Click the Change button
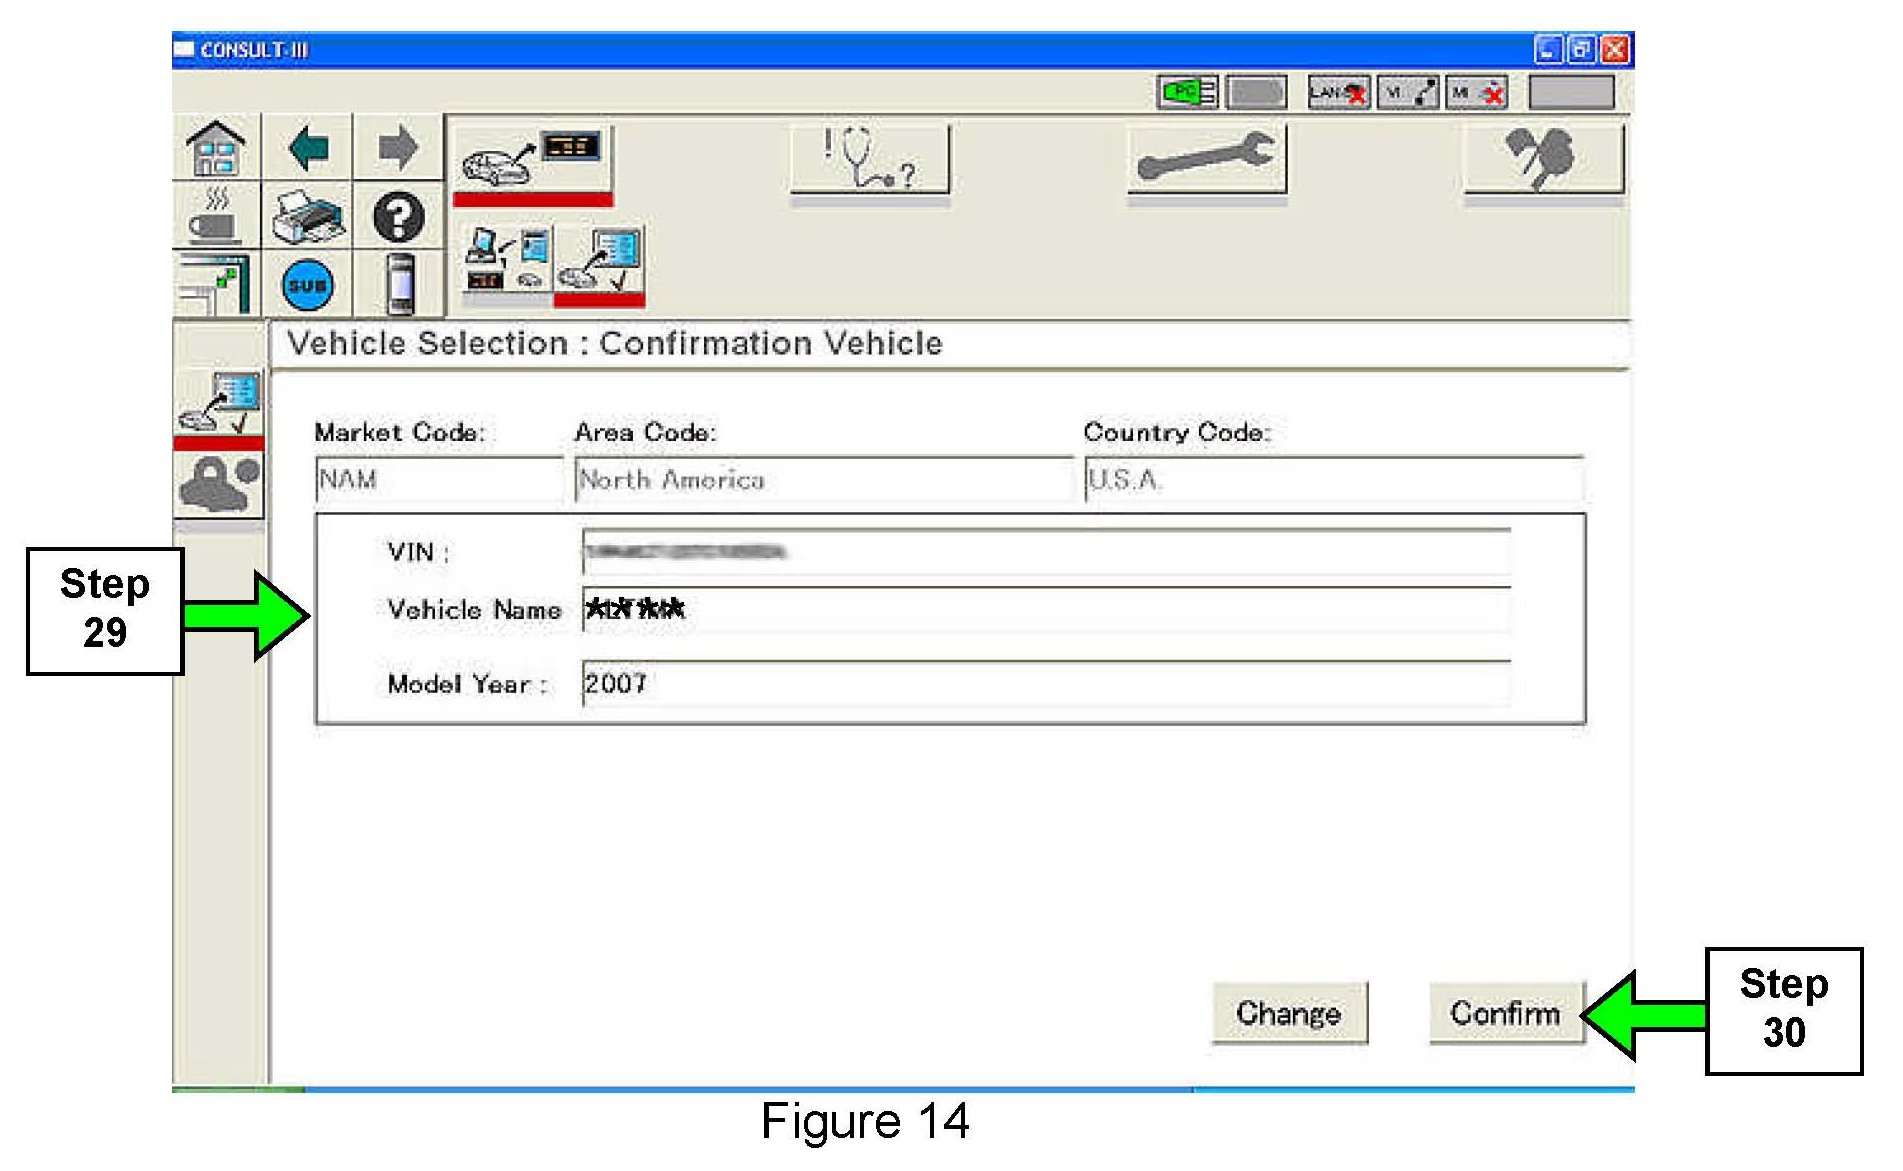 (1288, 1013)
